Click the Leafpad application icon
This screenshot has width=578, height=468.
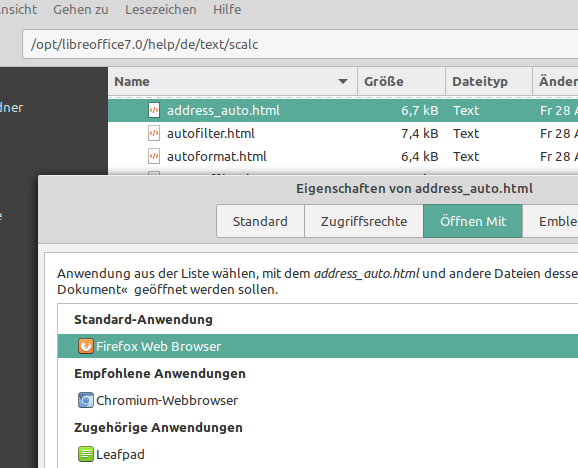click(x=86, y=454)
